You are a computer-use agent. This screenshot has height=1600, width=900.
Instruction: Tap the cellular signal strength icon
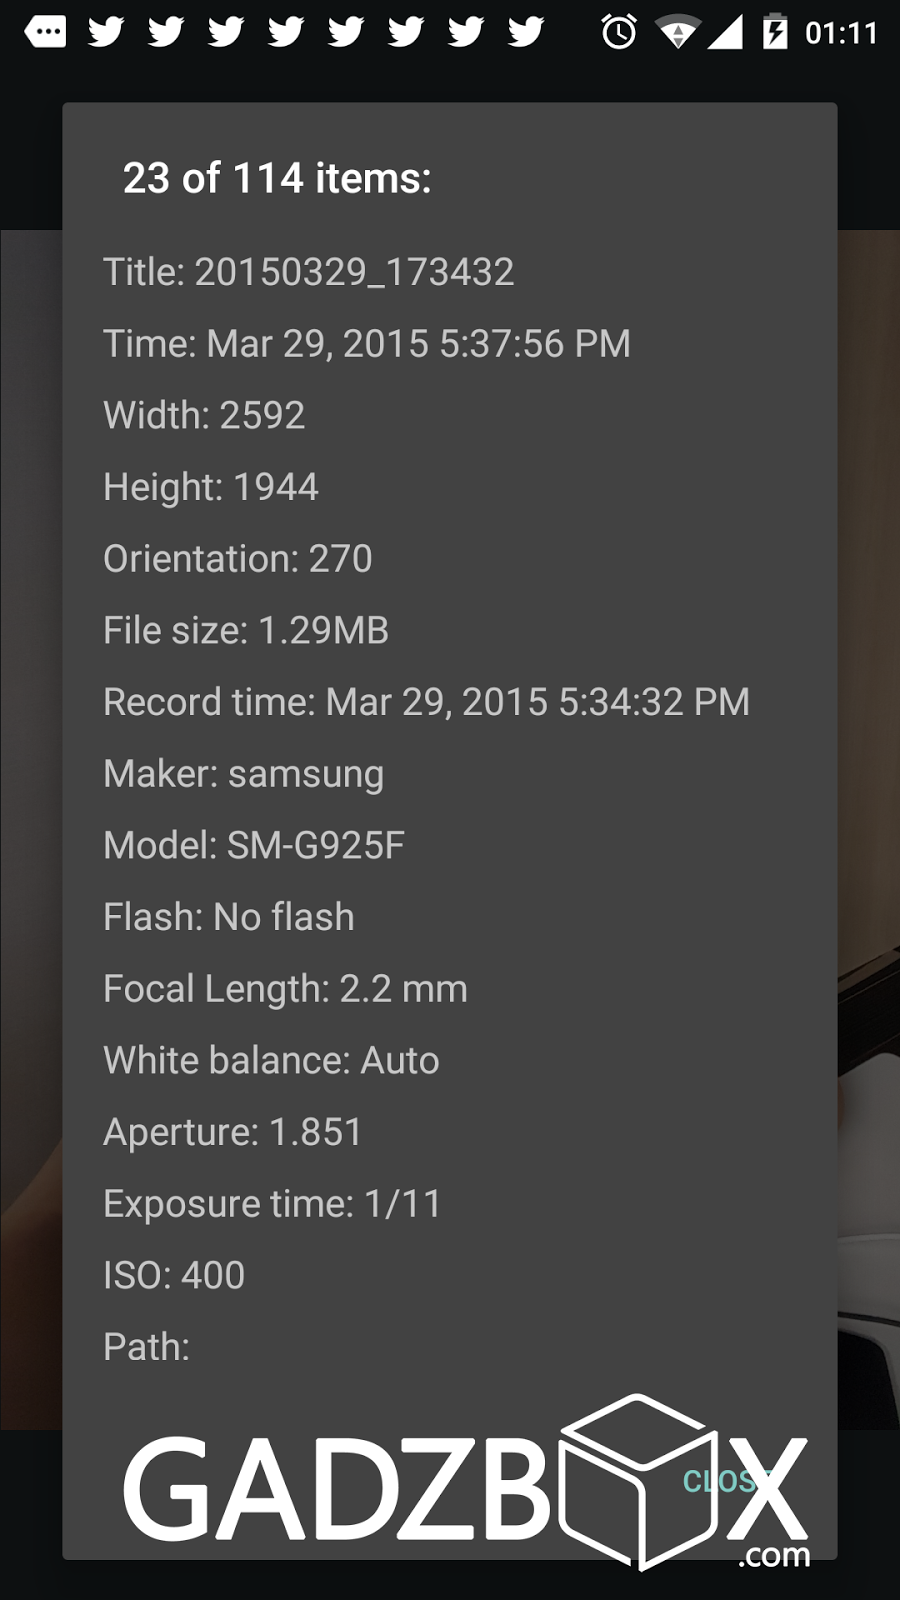click(x=725, y=33)
